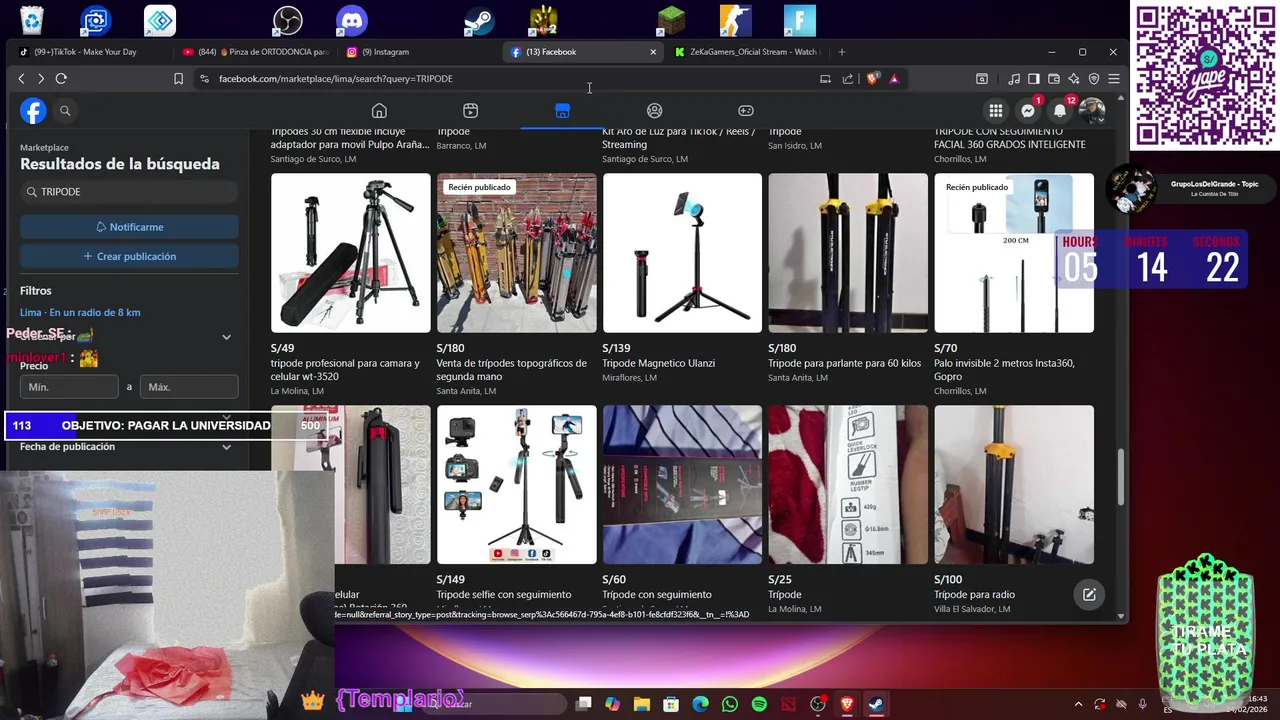Open Tripode Magnetico Ulanzi listing image
The height and width of the screenshot is (720, 1280).
pos(682,253)
